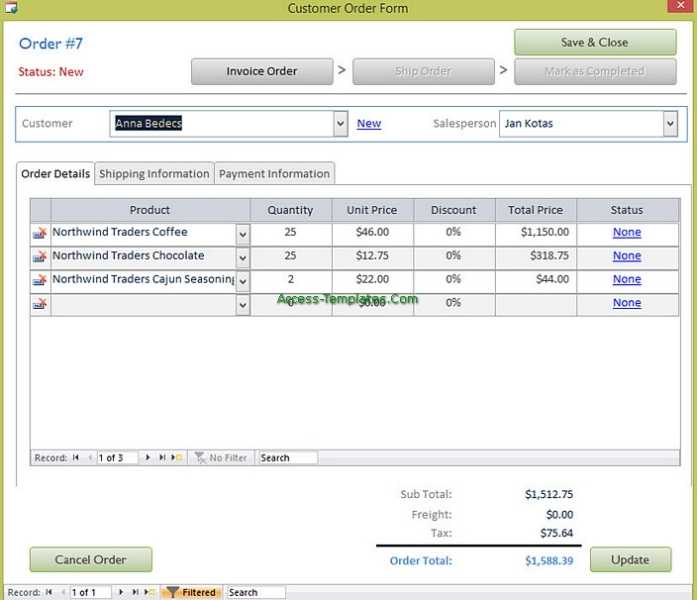The height and width of the screenshot is (600, 697).
Task: Toggle the Filtered button in the status bar
Action: [191, 593]
